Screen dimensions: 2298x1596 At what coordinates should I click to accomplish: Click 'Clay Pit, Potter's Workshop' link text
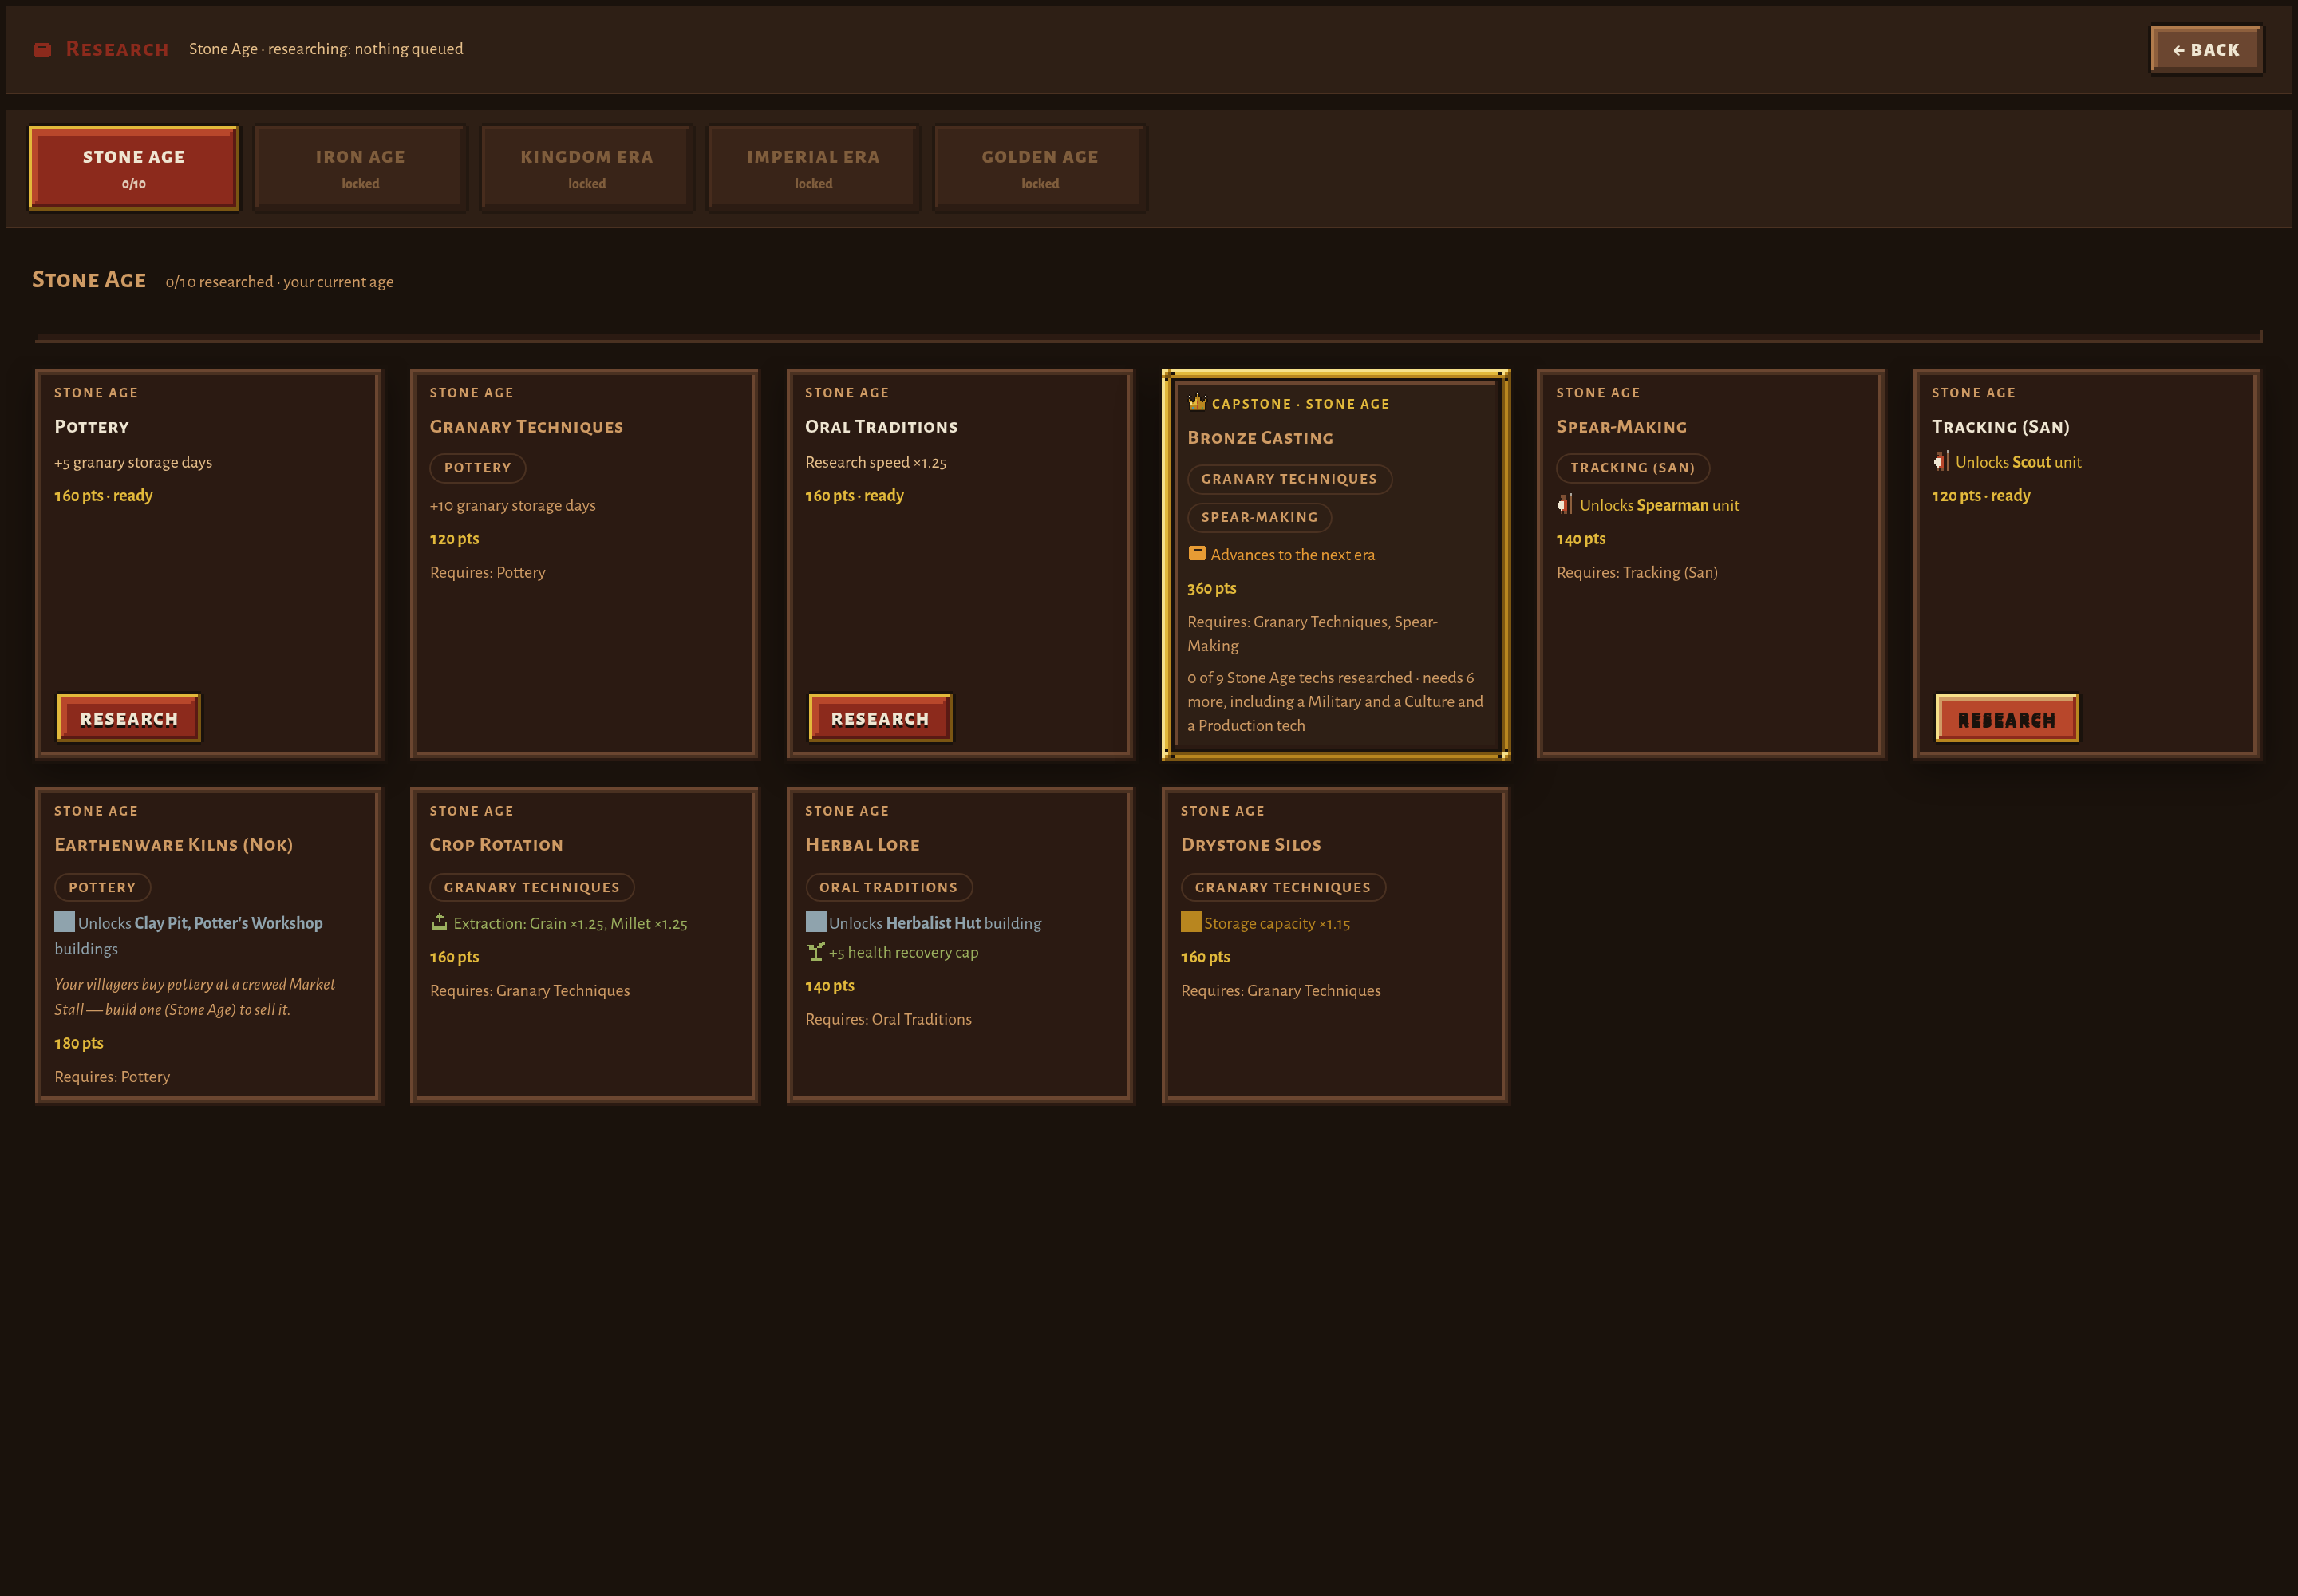tap(228, 922)
